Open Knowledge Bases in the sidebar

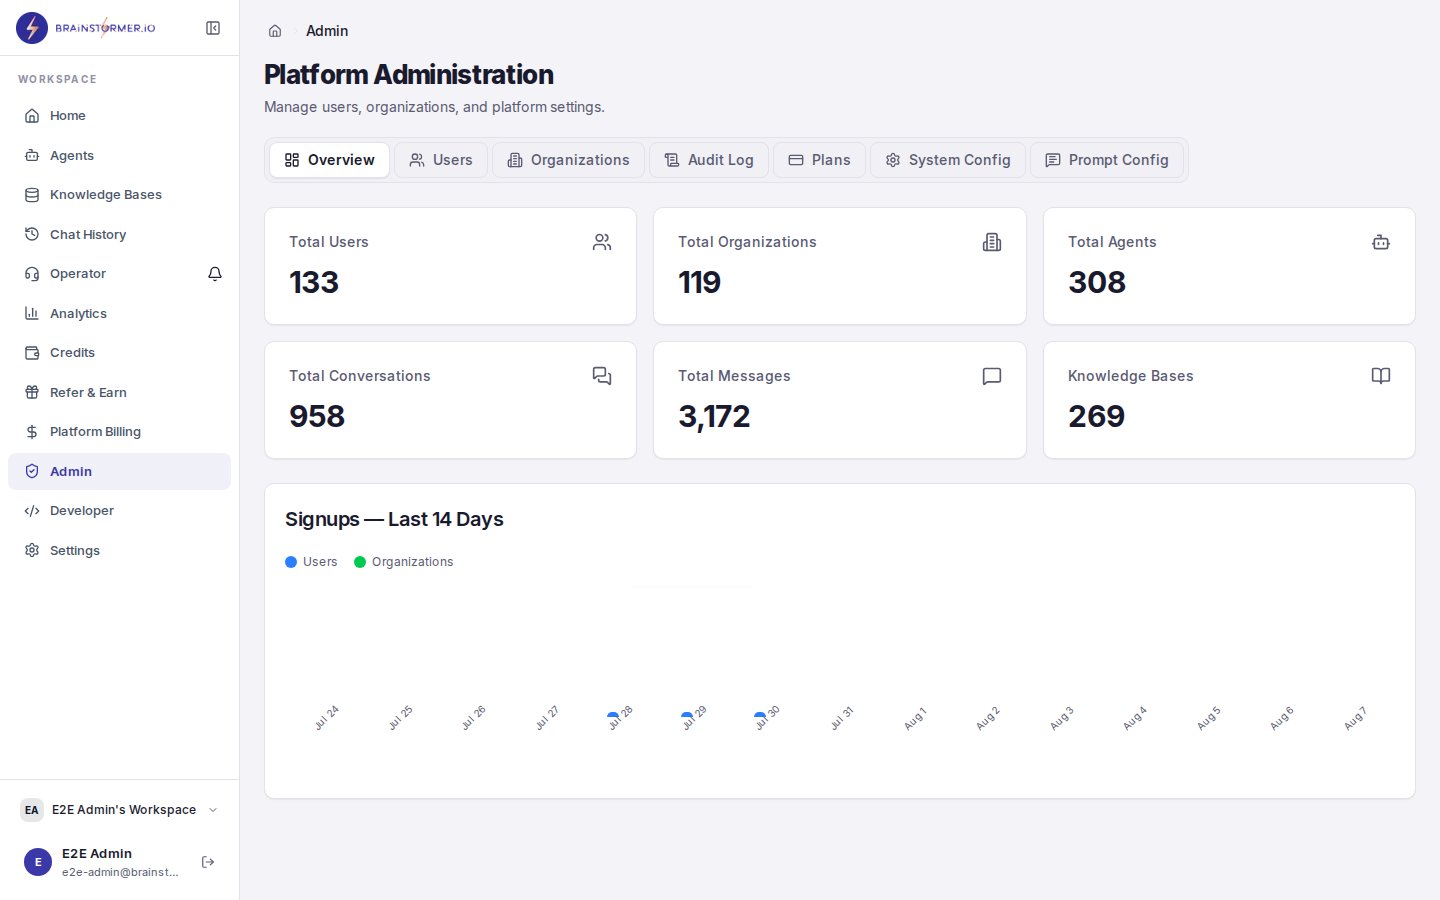click(x=119, y=195)
